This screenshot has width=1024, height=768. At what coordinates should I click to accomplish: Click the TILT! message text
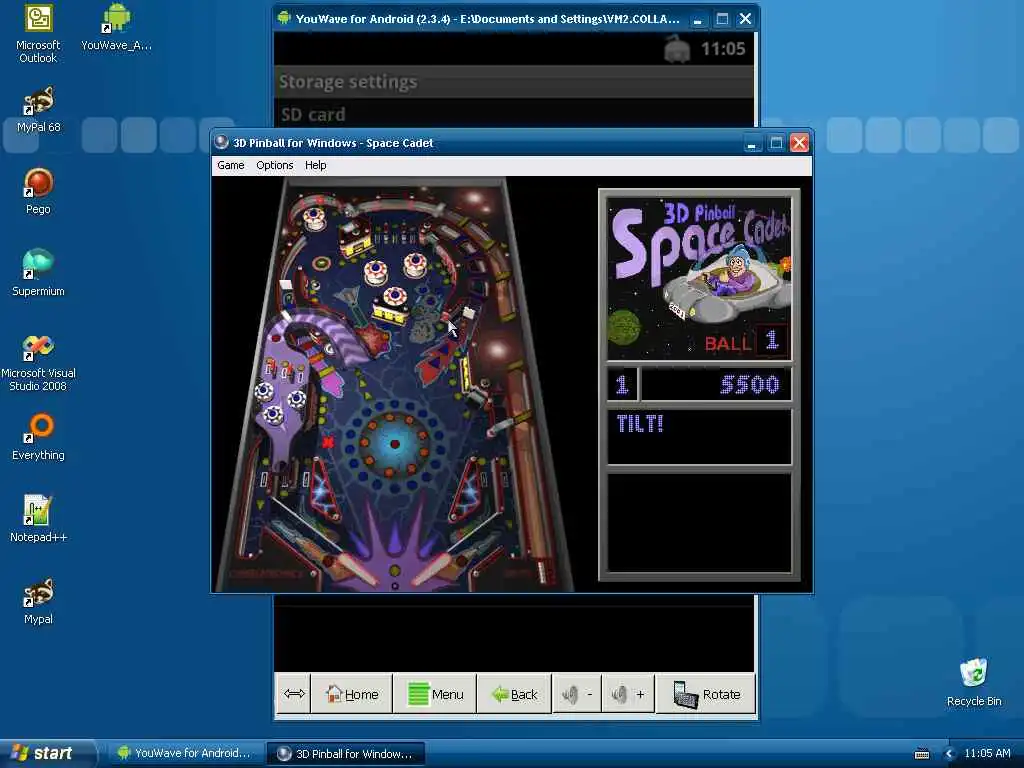point(640,424)
